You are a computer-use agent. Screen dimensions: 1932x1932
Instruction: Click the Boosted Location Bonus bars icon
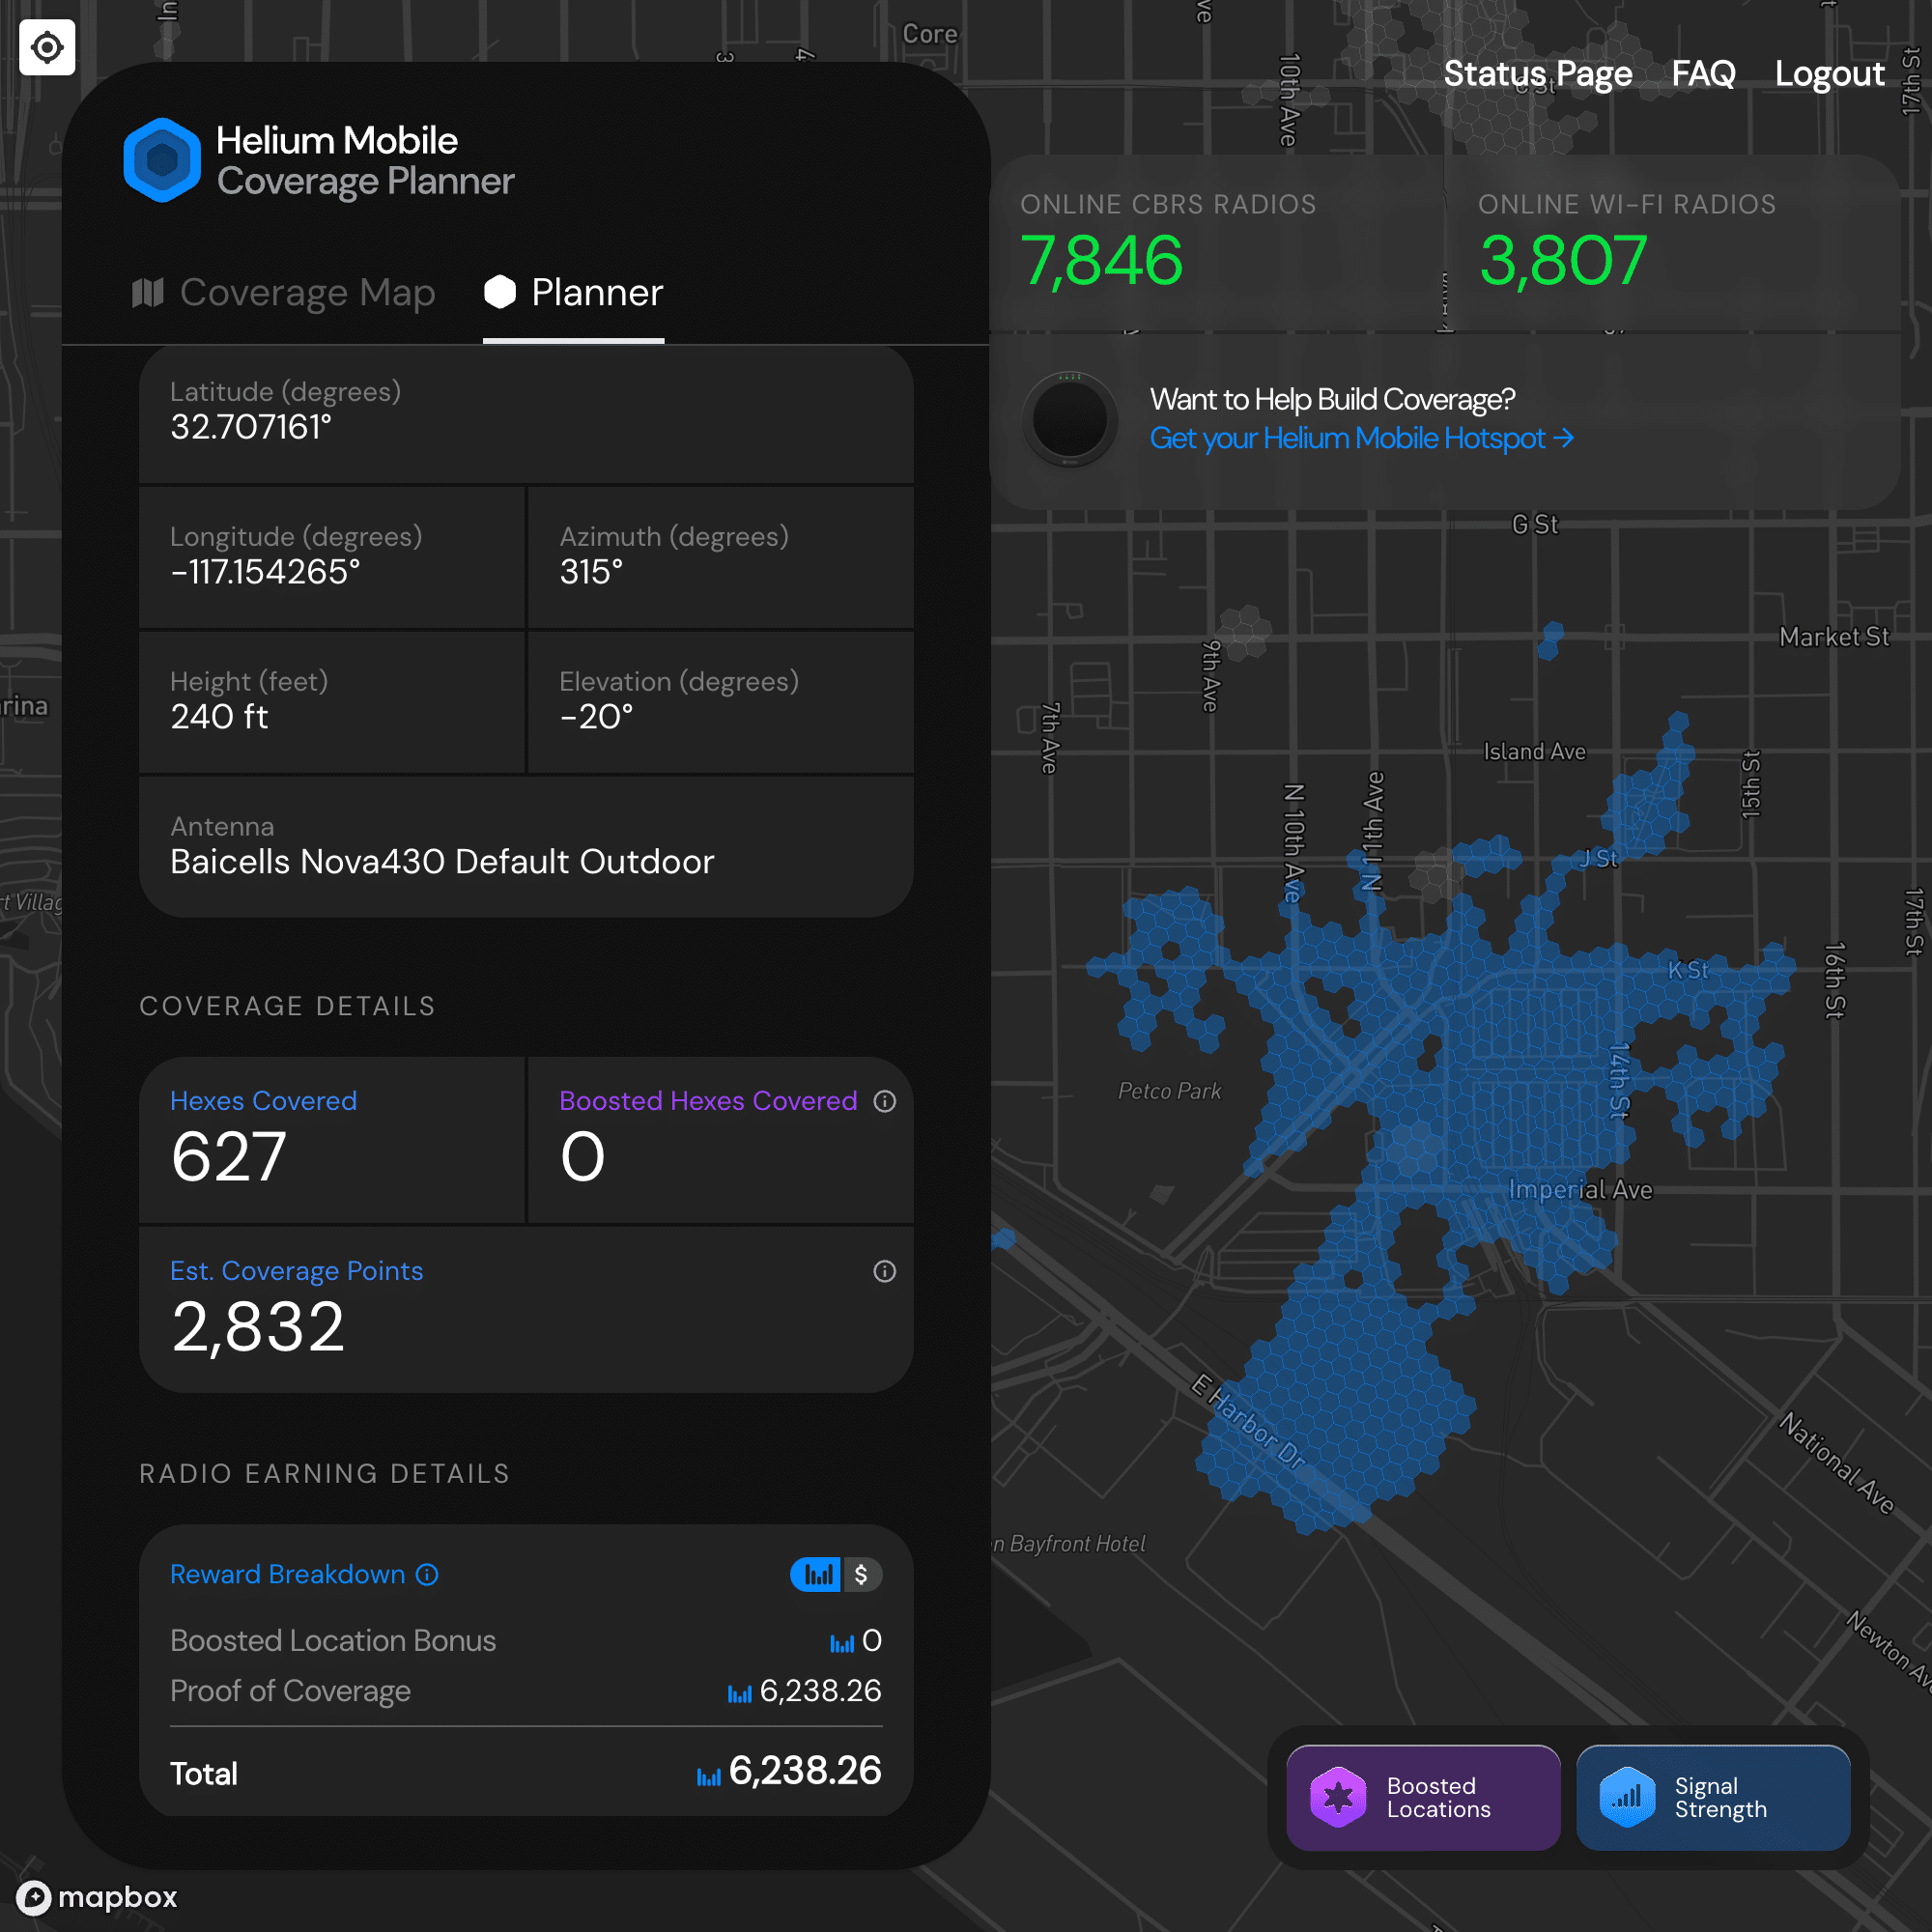842,1643
